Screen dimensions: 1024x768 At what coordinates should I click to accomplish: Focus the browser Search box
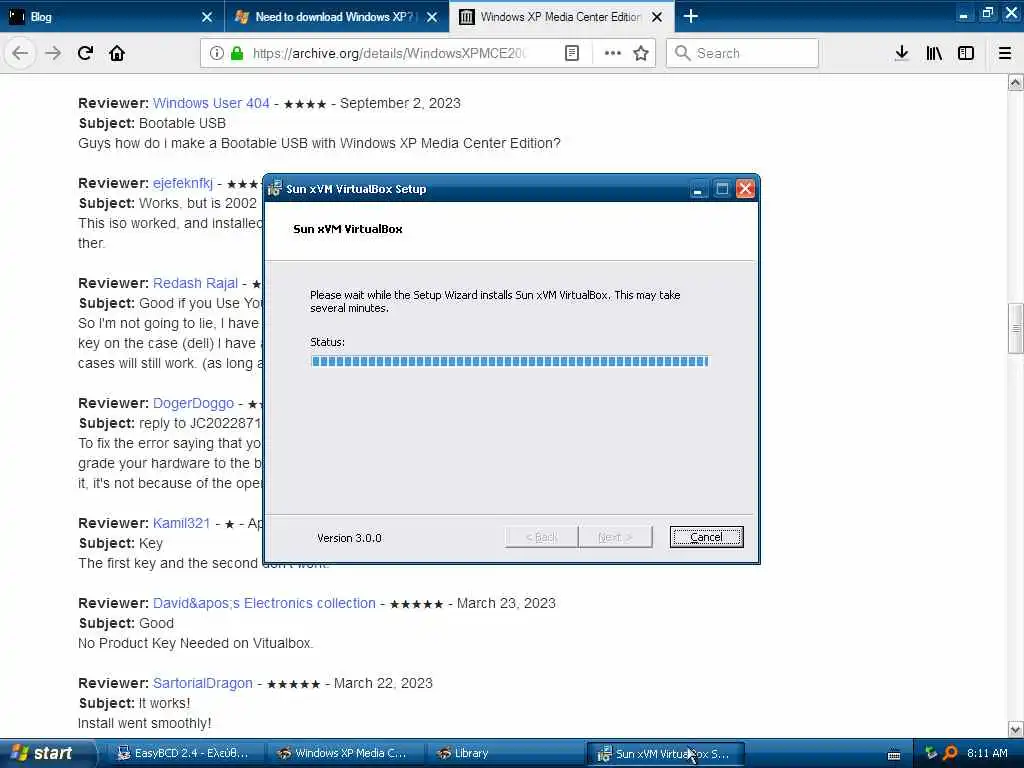pos(742,53)
